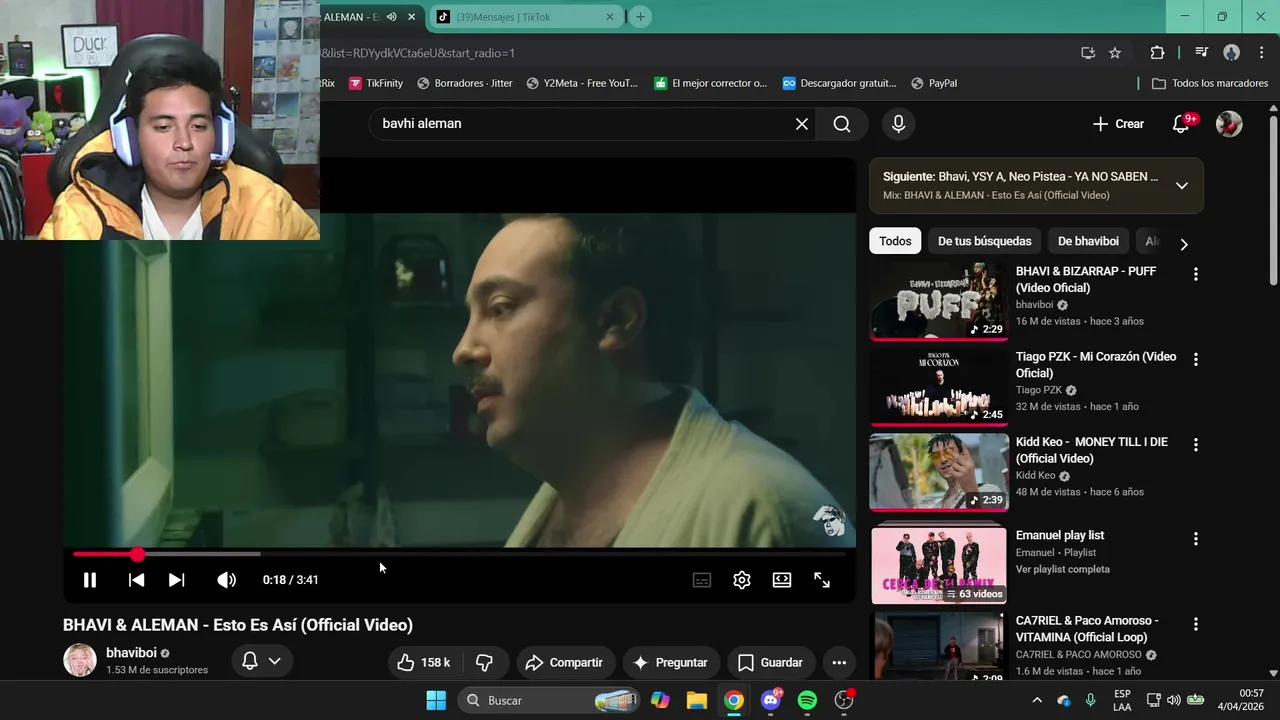Screen dimensions: 1280x720
Task: Skip to the next video
Action: coord(176,580)
